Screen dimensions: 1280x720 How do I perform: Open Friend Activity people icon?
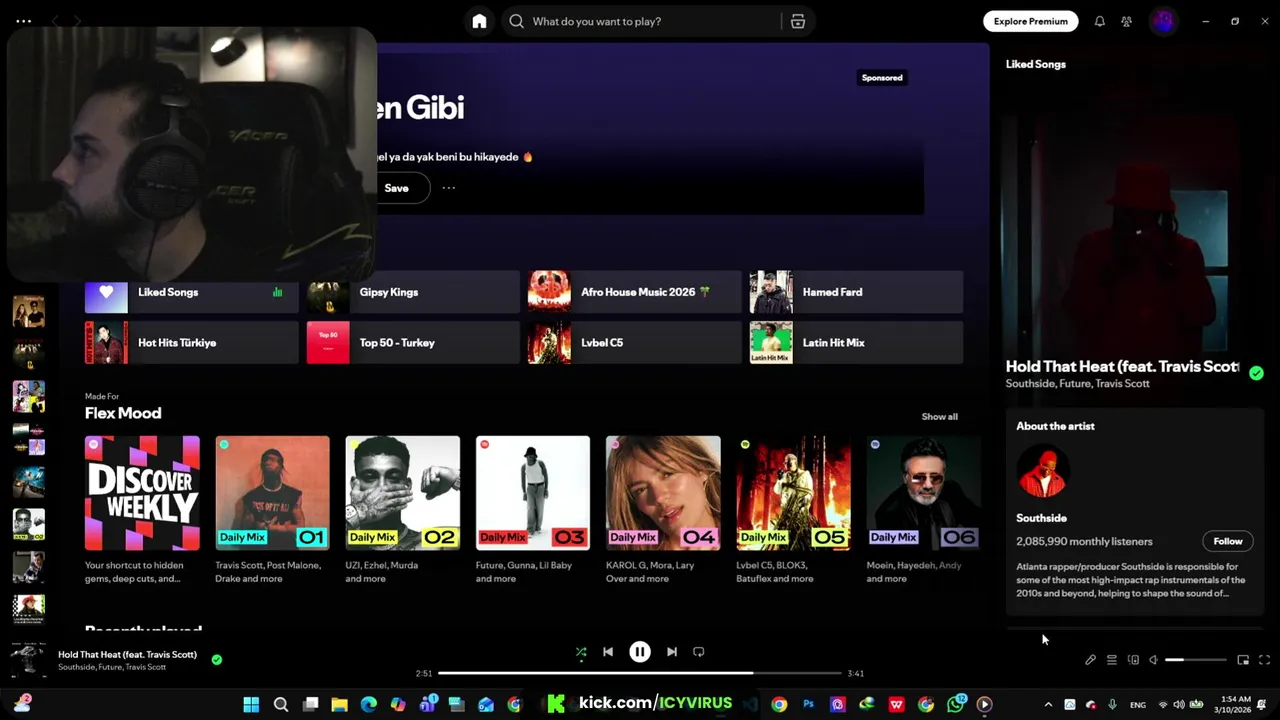click(1126, 21)
